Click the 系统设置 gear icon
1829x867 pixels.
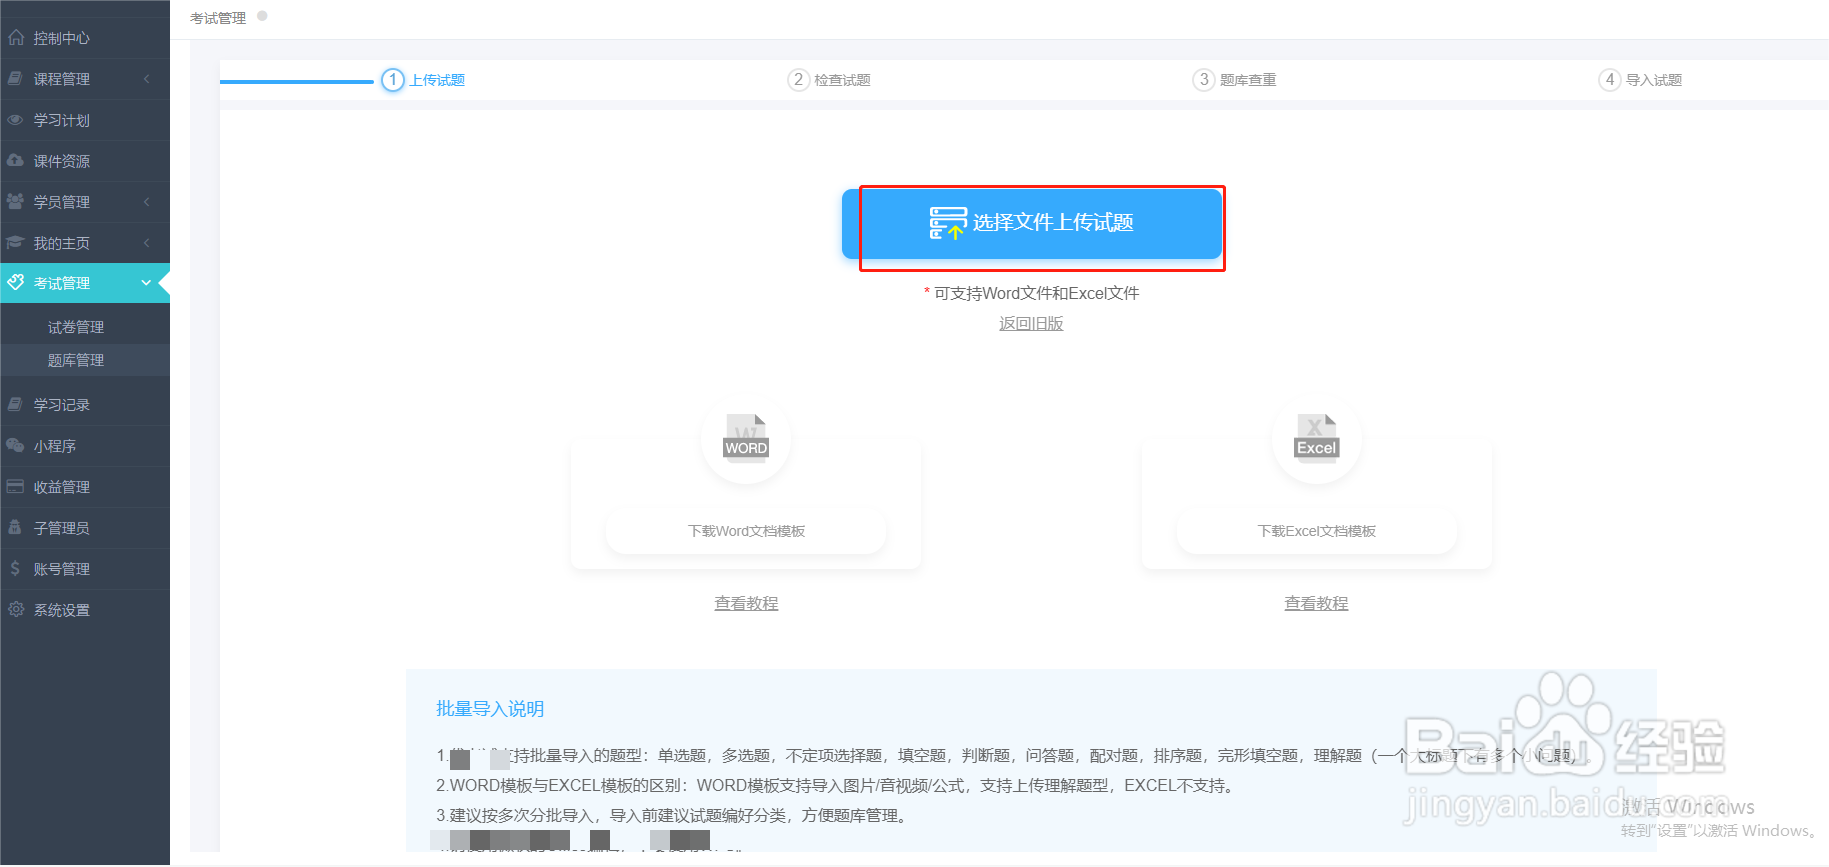16,610
